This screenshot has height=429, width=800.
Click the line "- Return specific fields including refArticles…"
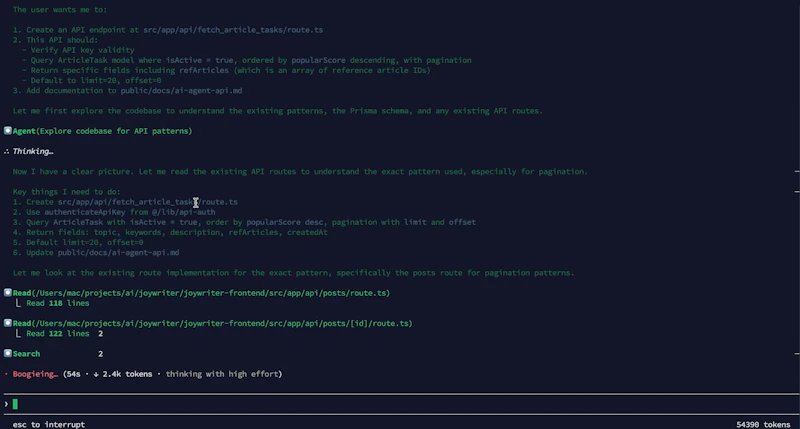(x=226, y=70)
